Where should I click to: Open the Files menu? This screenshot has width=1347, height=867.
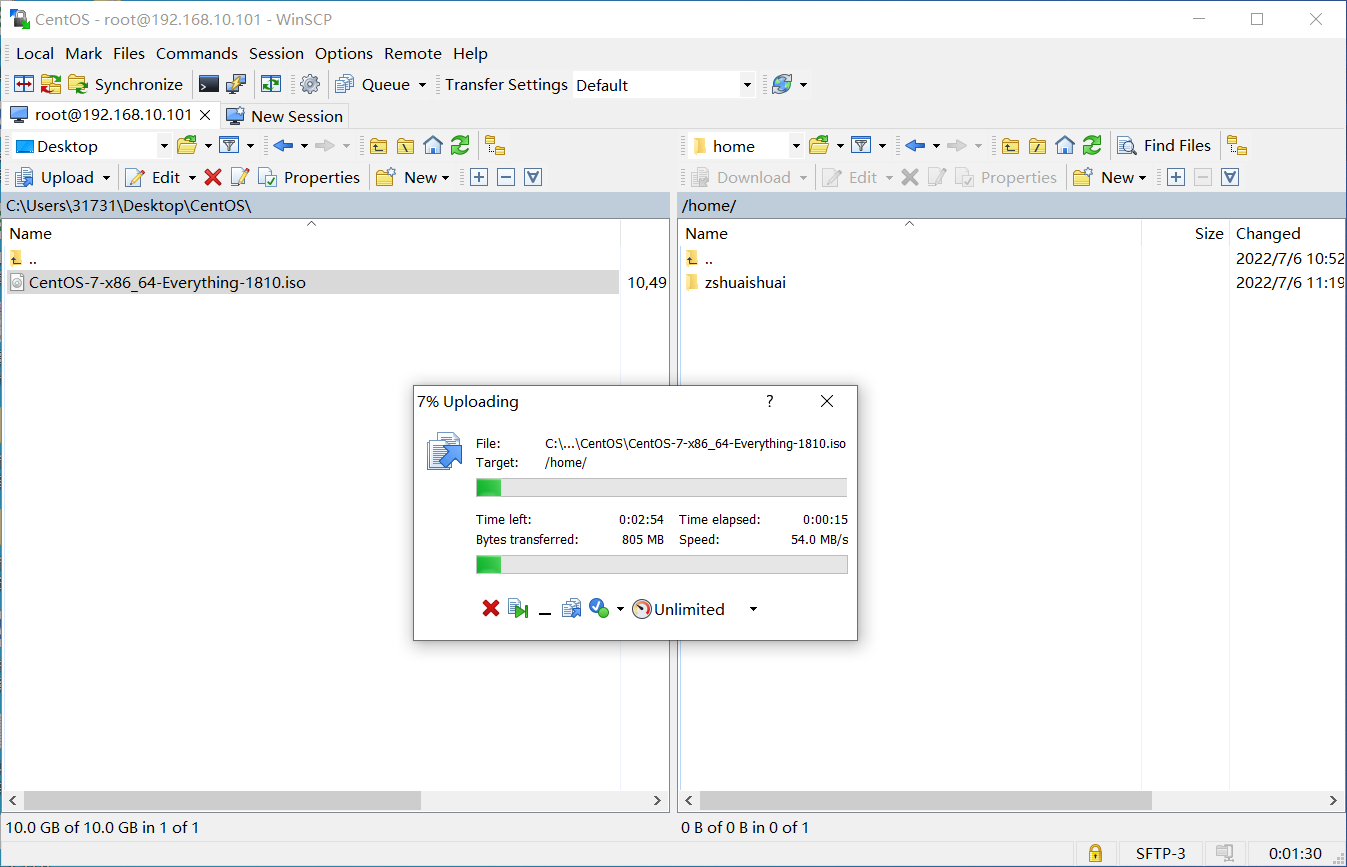coord(129,53)
